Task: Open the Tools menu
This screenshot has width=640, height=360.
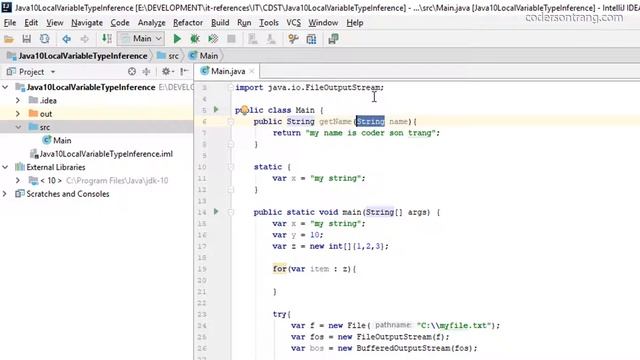Action: click(269, 23)
